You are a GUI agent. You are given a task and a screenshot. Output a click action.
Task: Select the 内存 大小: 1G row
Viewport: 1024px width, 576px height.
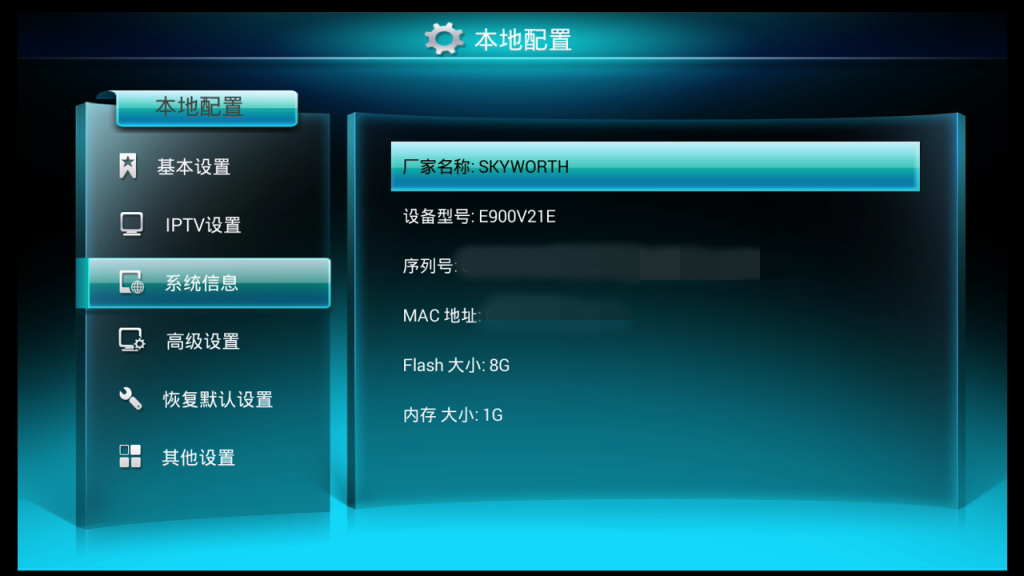pyautogui.click(x=655, y=415)
